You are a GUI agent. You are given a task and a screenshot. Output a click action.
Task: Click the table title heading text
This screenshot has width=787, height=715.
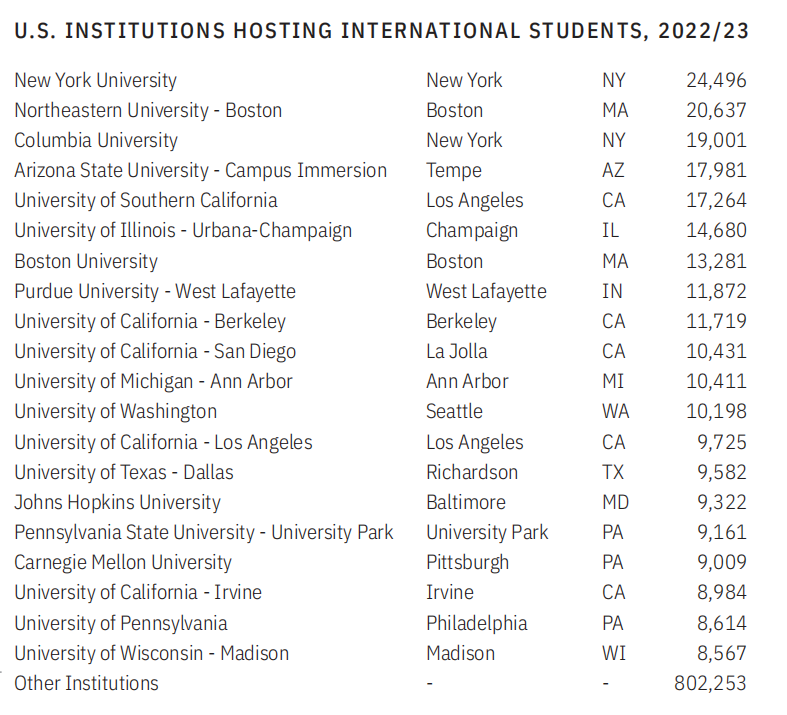[x=381, y=31]
